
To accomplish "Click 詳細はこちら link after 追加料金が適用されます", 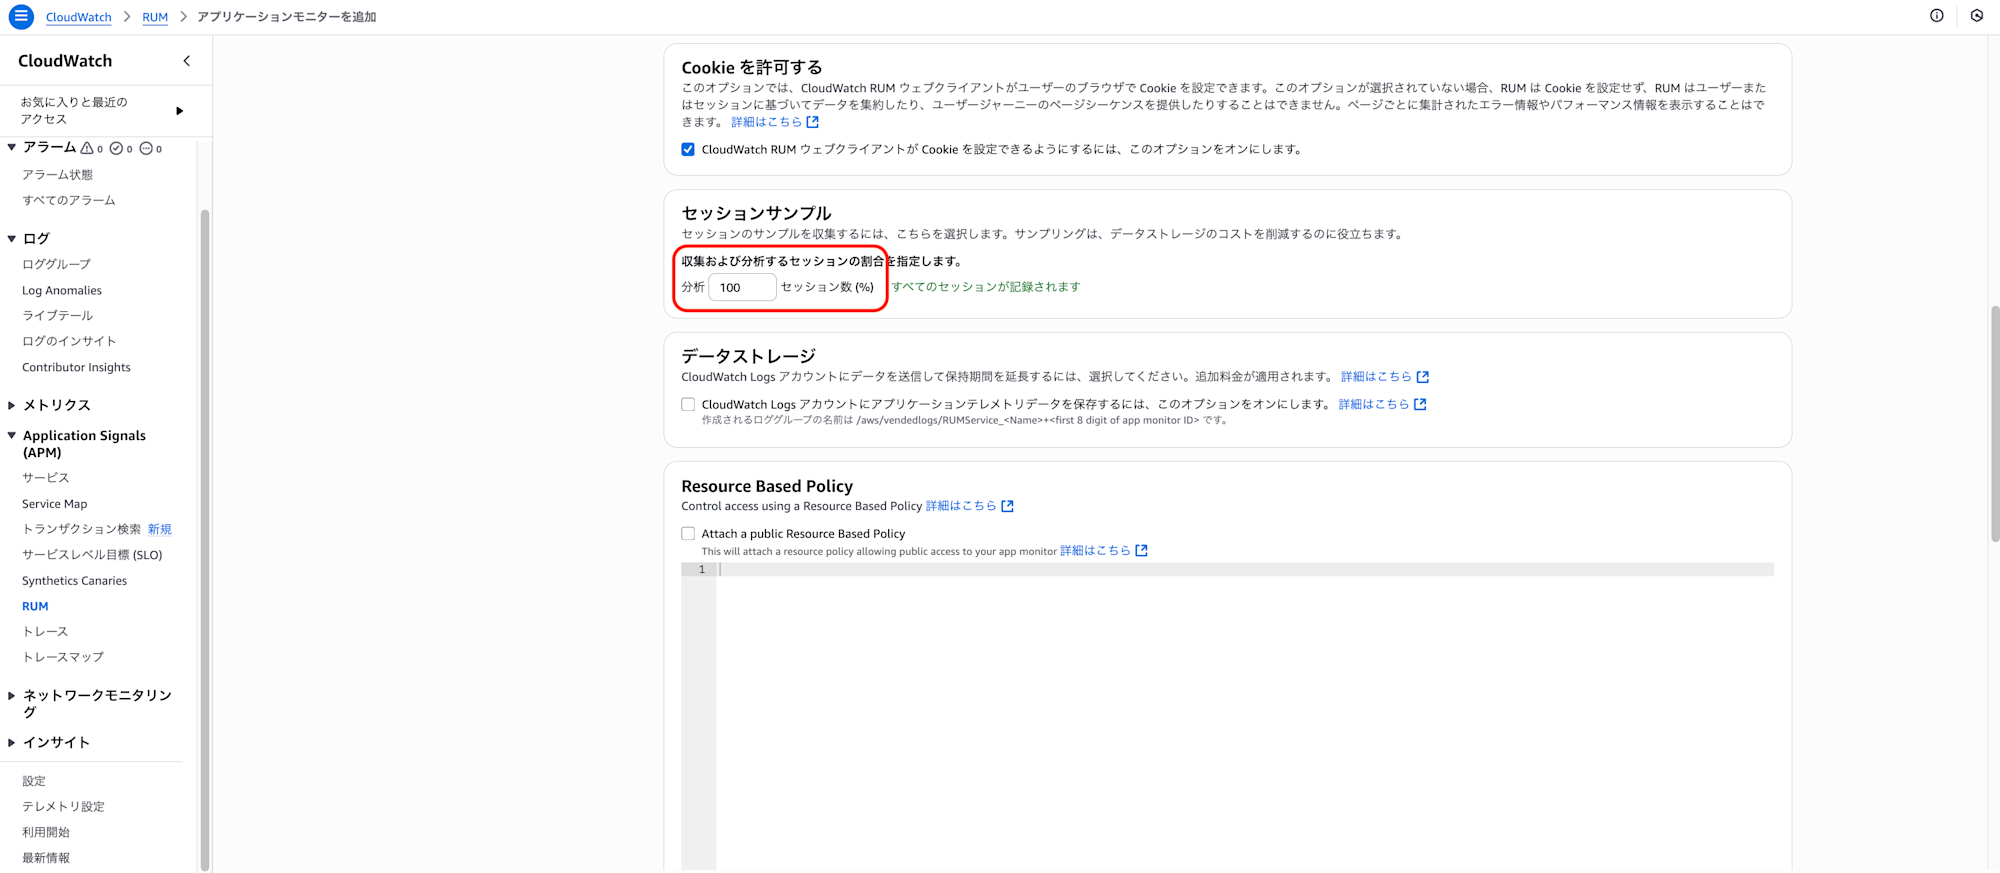I will pyautogui.click(x=1376, y=377).
